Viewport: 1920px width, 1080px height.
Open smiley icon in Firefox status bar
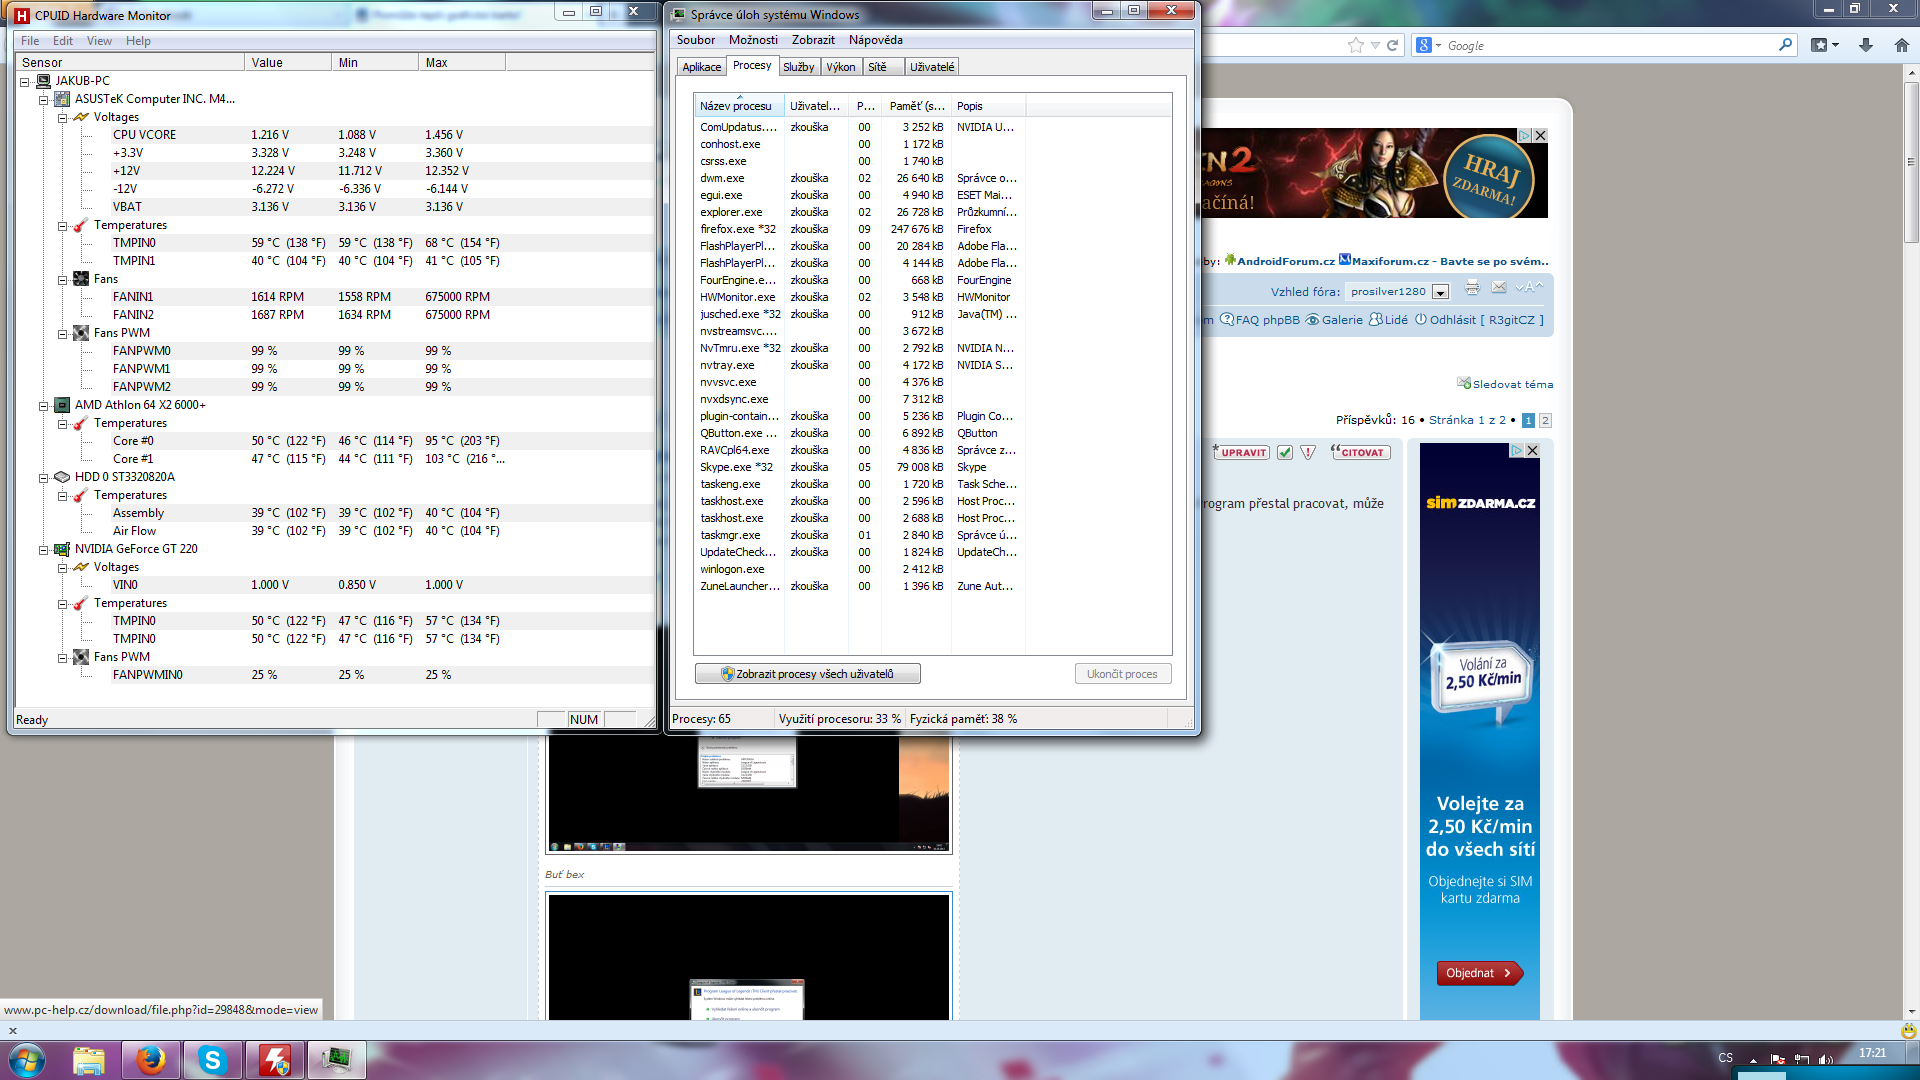pyautogui.click(x=1908, y=1030)
